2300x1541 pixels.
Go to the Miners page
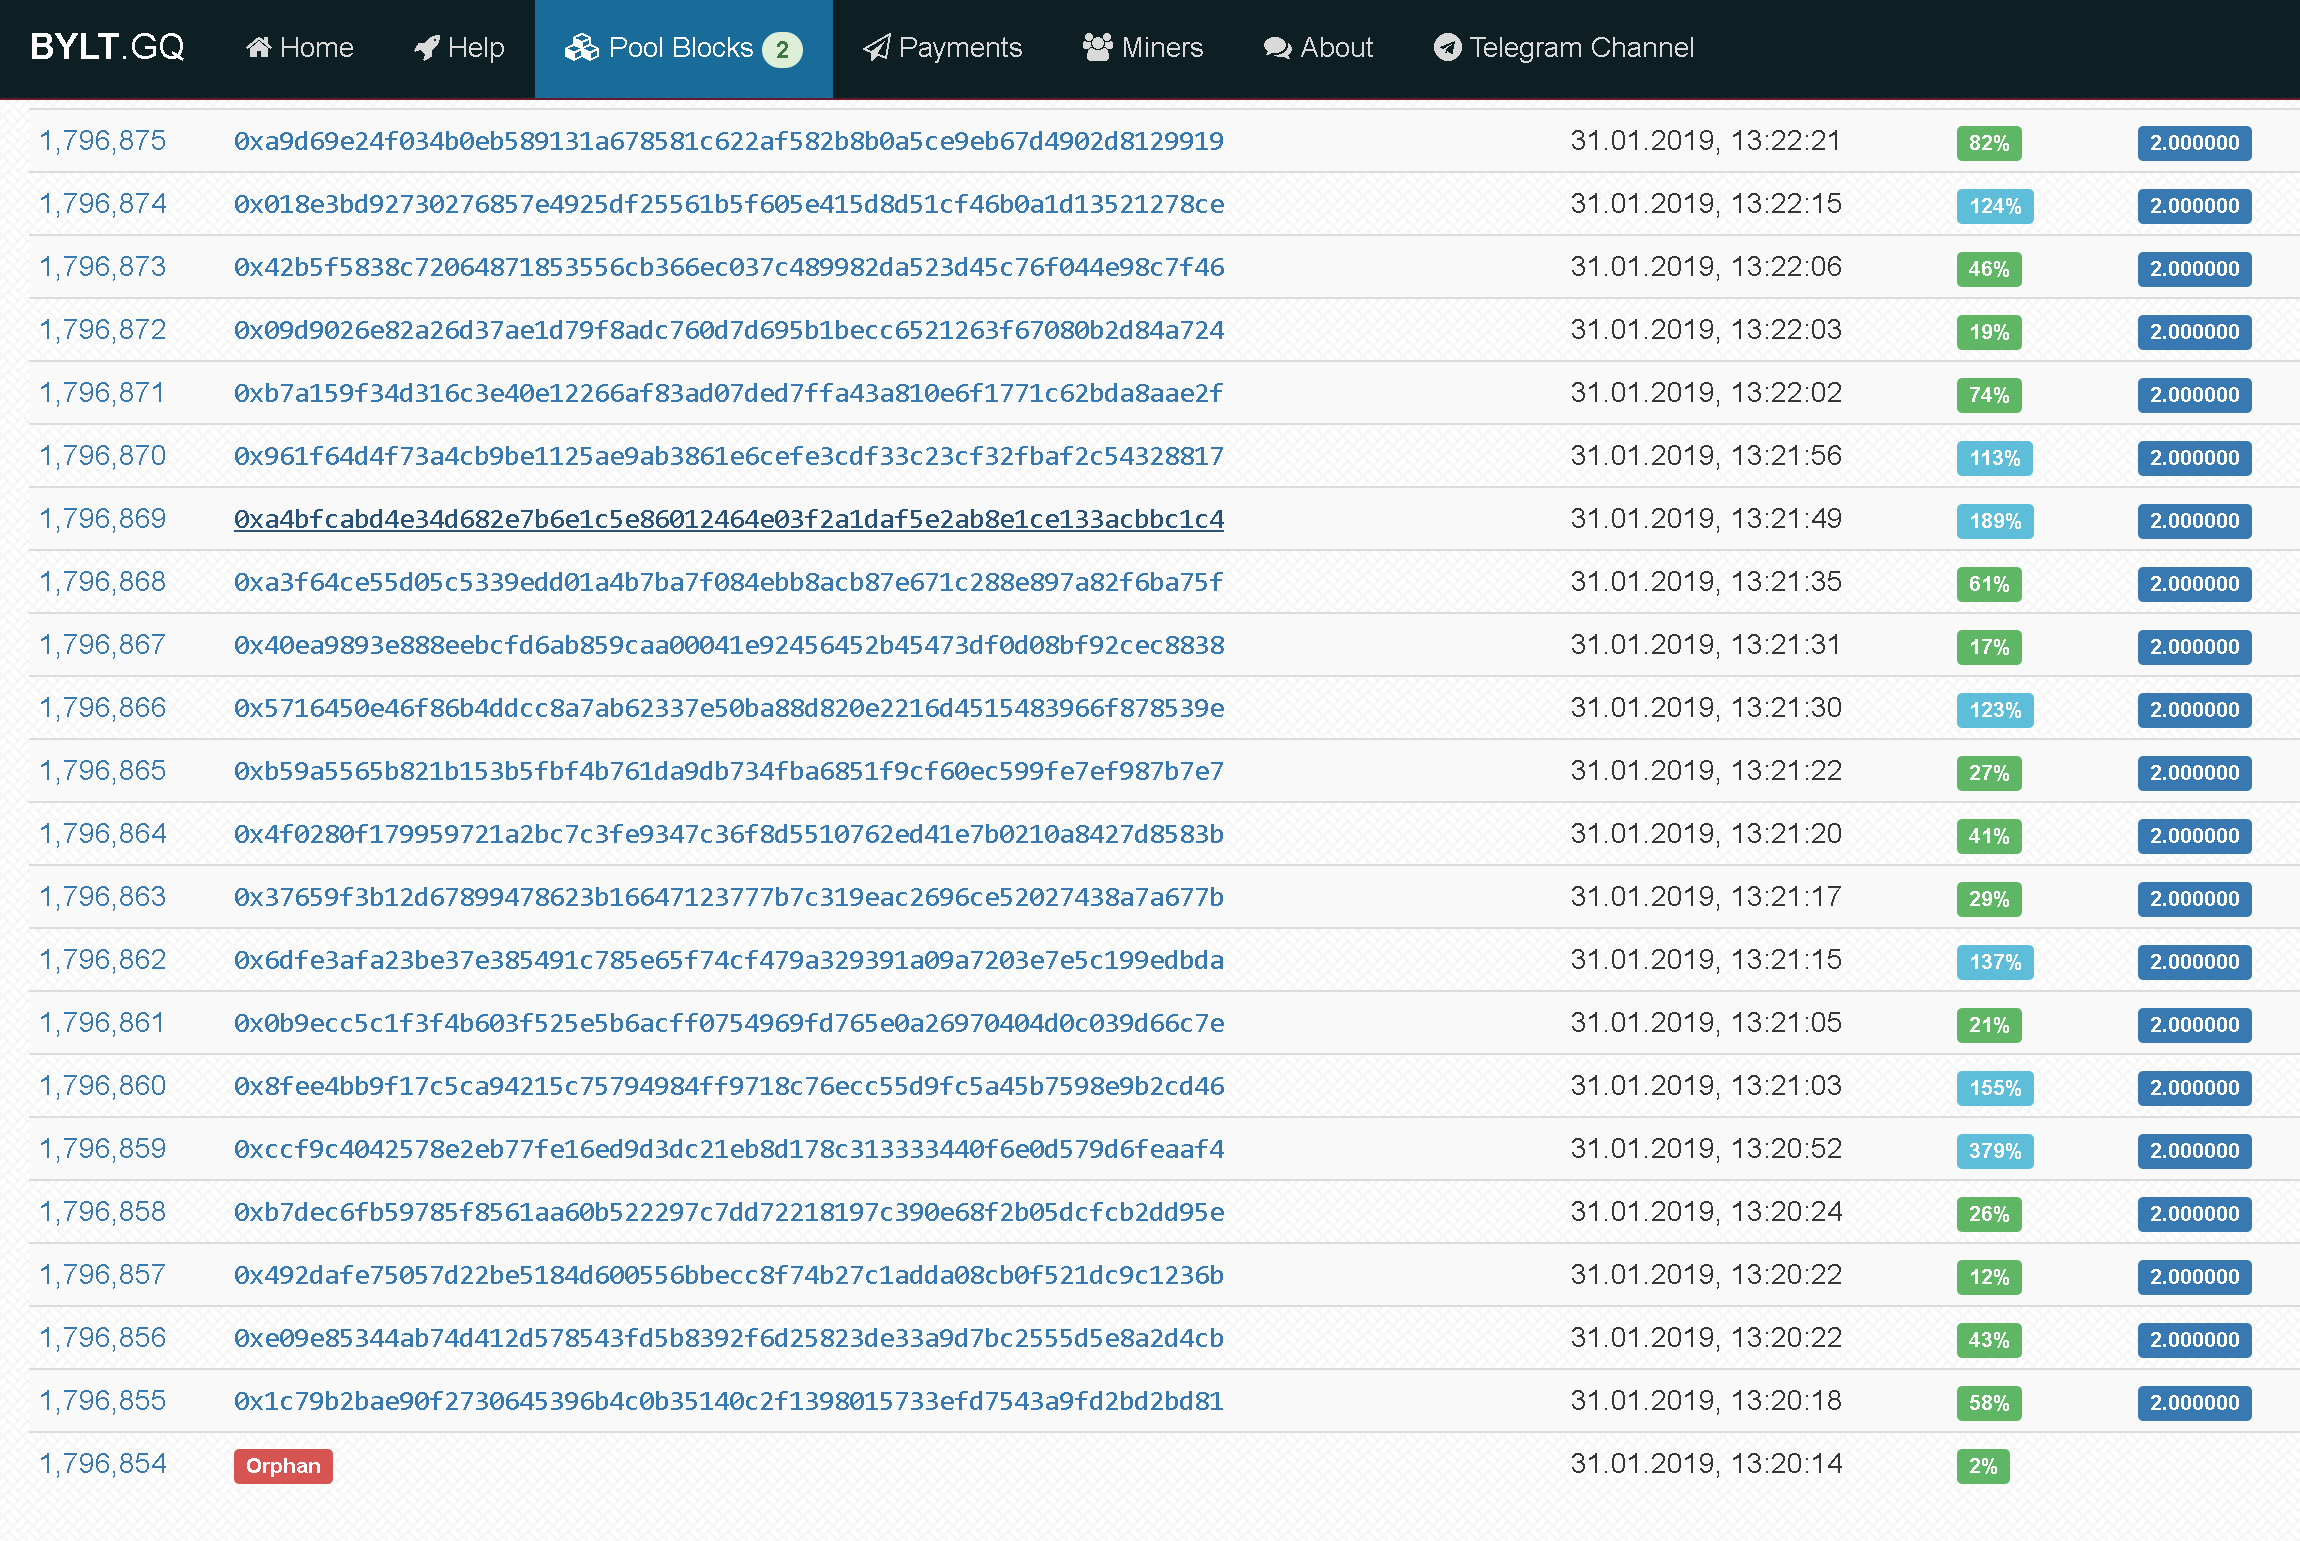point(1161,47)
